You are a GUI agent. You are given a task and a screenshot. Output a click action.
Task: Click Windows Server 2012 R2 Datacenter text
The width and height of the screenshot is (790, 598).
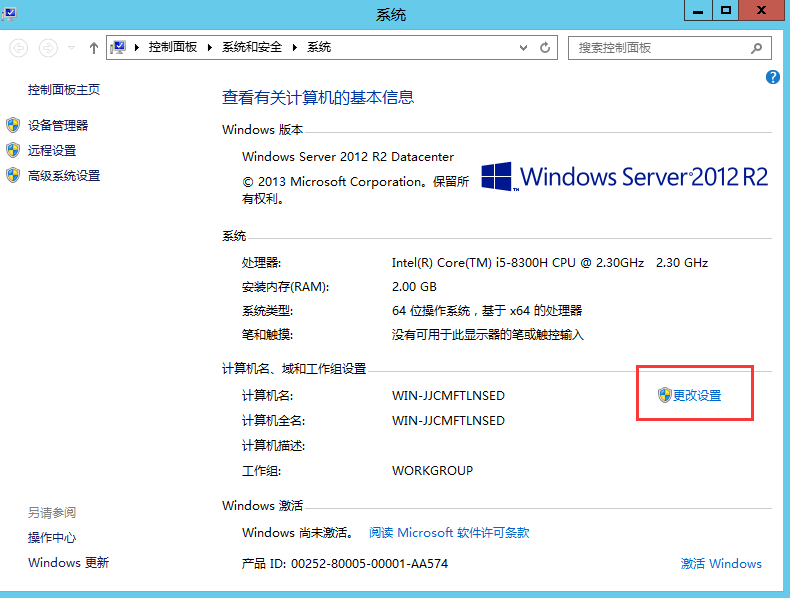348,157
